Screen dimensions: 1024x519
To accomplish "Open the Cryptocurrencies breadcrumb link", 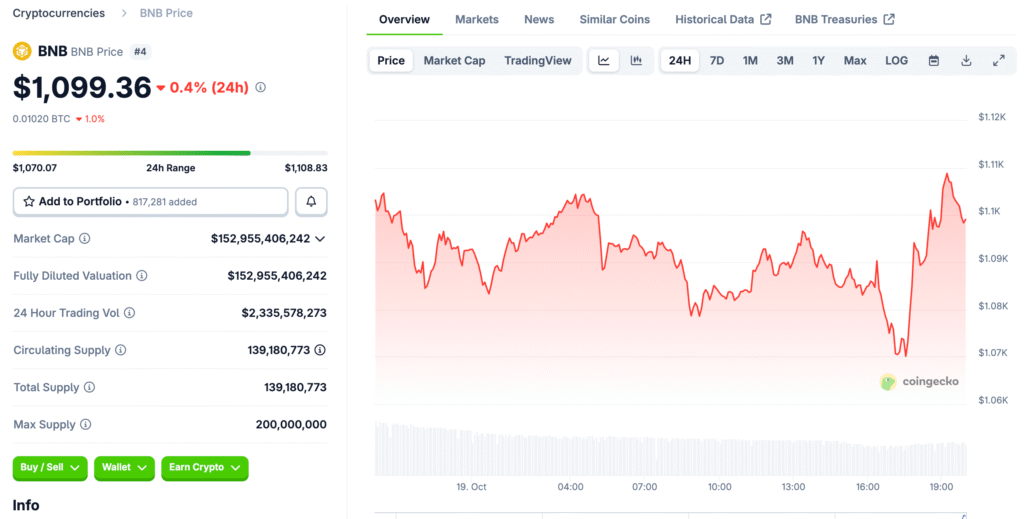I will (x=58, y=13).
